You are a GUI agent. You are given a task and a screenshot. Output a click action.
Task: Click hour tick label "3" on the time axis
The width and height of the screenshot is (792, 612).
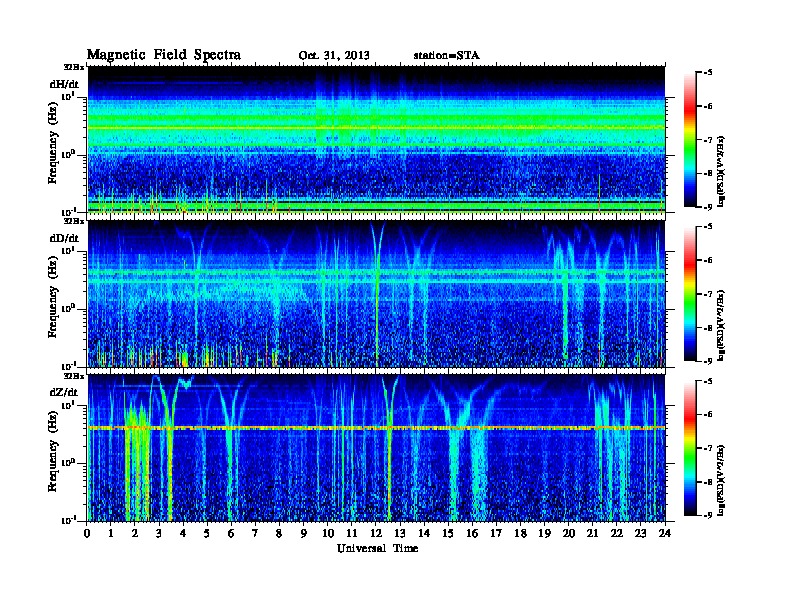[x=159, y=534]
